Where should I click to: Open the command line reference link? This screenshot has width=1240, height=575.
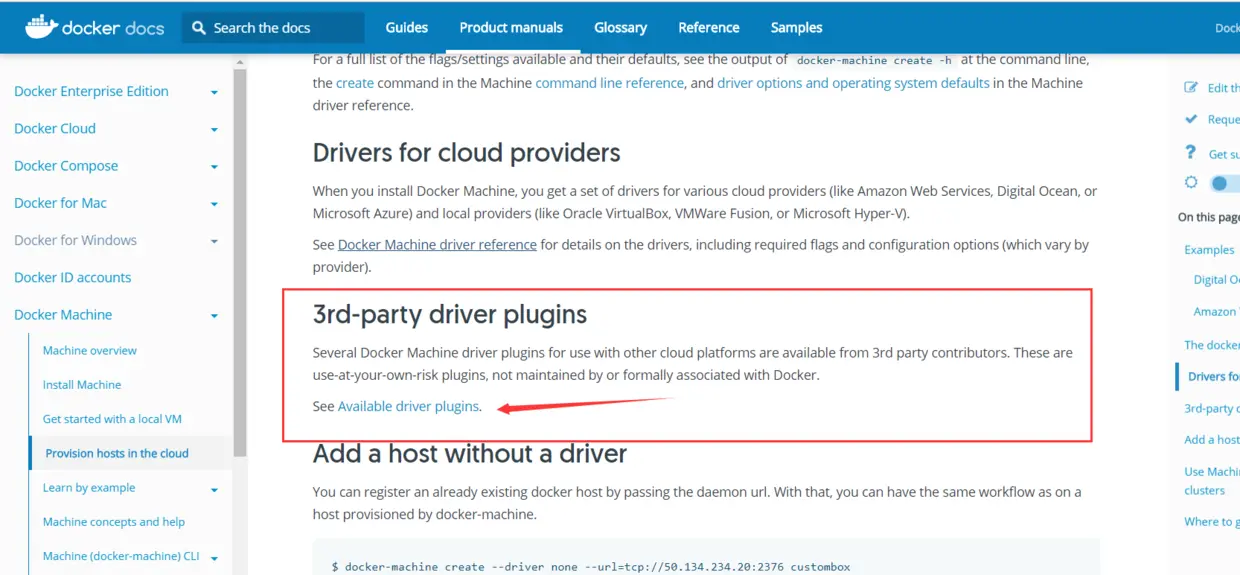click(x=610, y=83)
